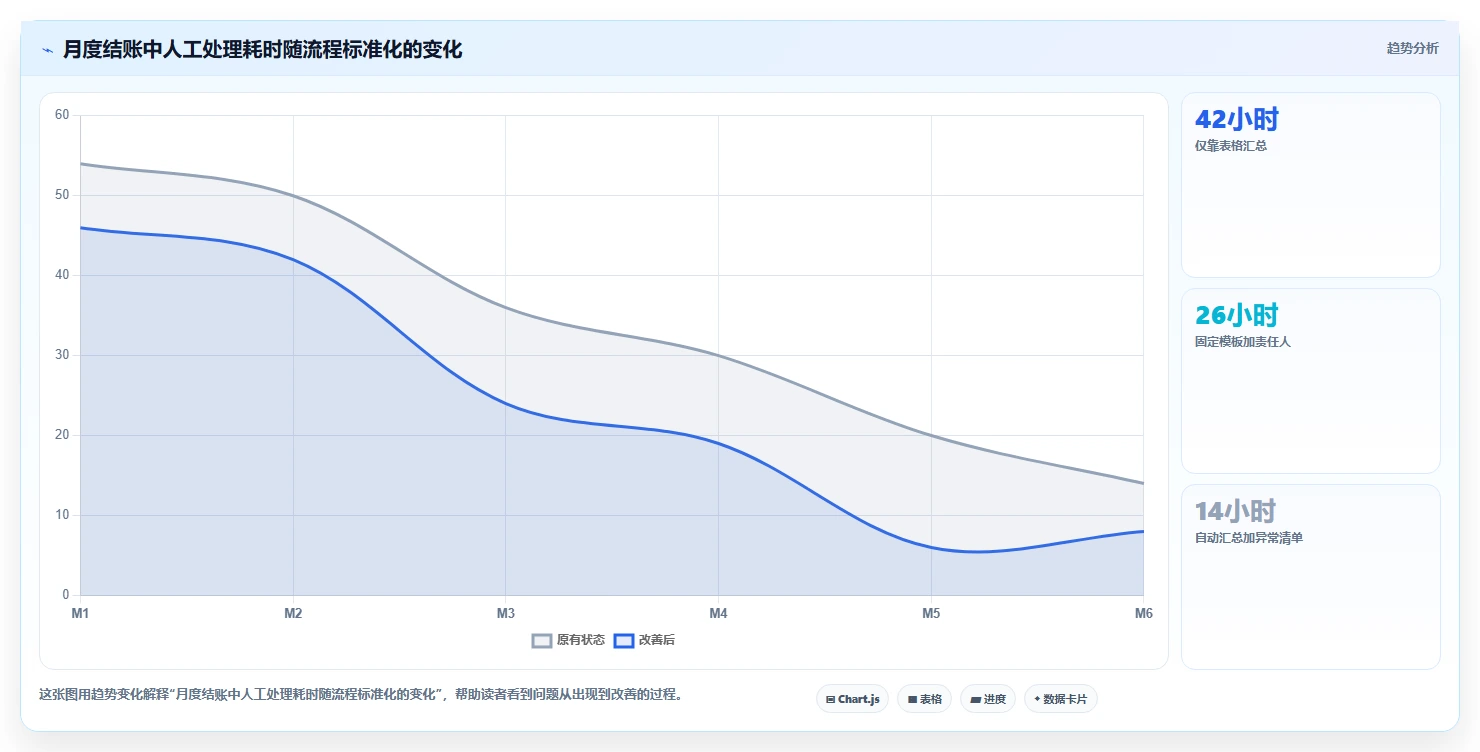1480x752 pixels.
Task: Click the 30 y-axis value
Action: 62,355
